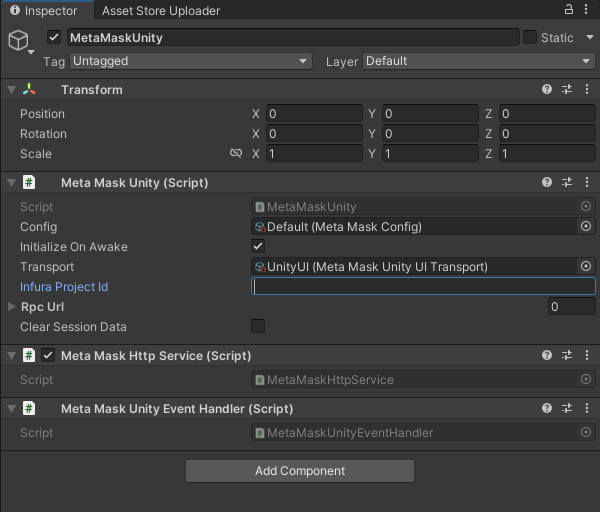Viewport: 600px width, 512px height.
Task: Click the Rotation Z value field
Action: pyautogui.click(x=547, y=134)
